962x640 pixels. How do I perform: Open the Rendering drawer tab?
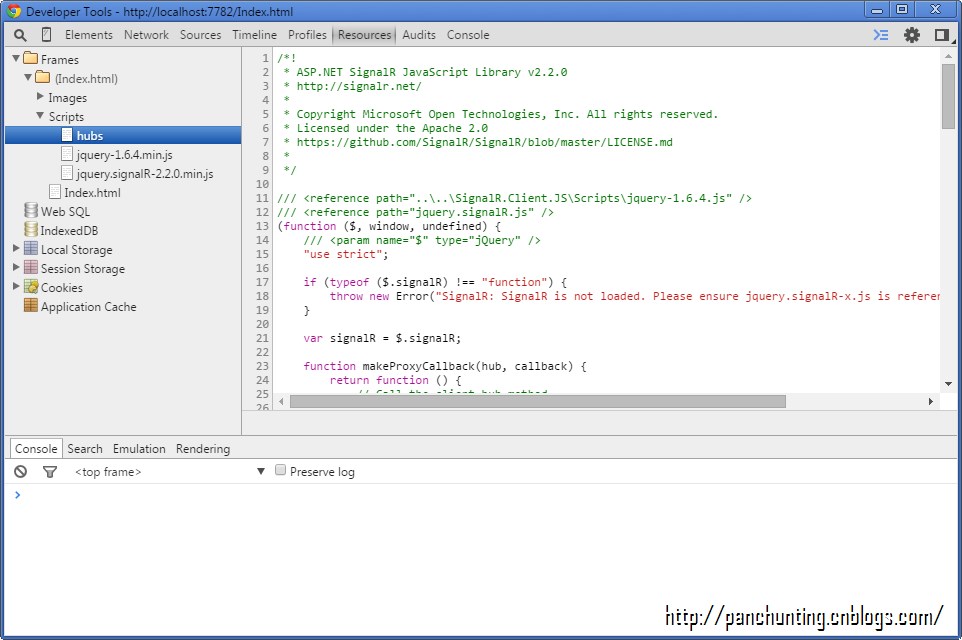(203, 449)
